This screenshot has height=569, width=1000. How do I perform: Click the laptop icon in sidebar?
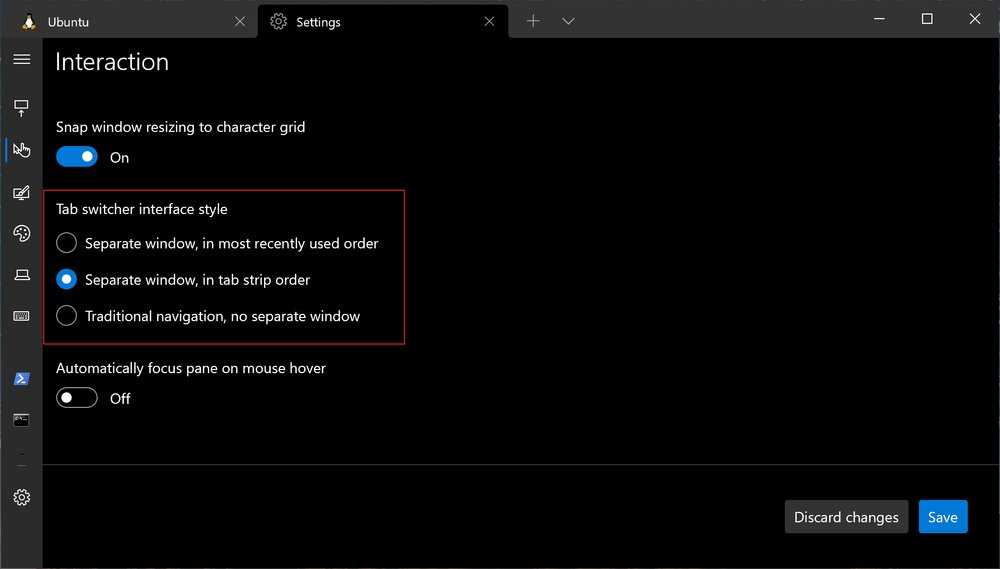[x=21, y=275]
